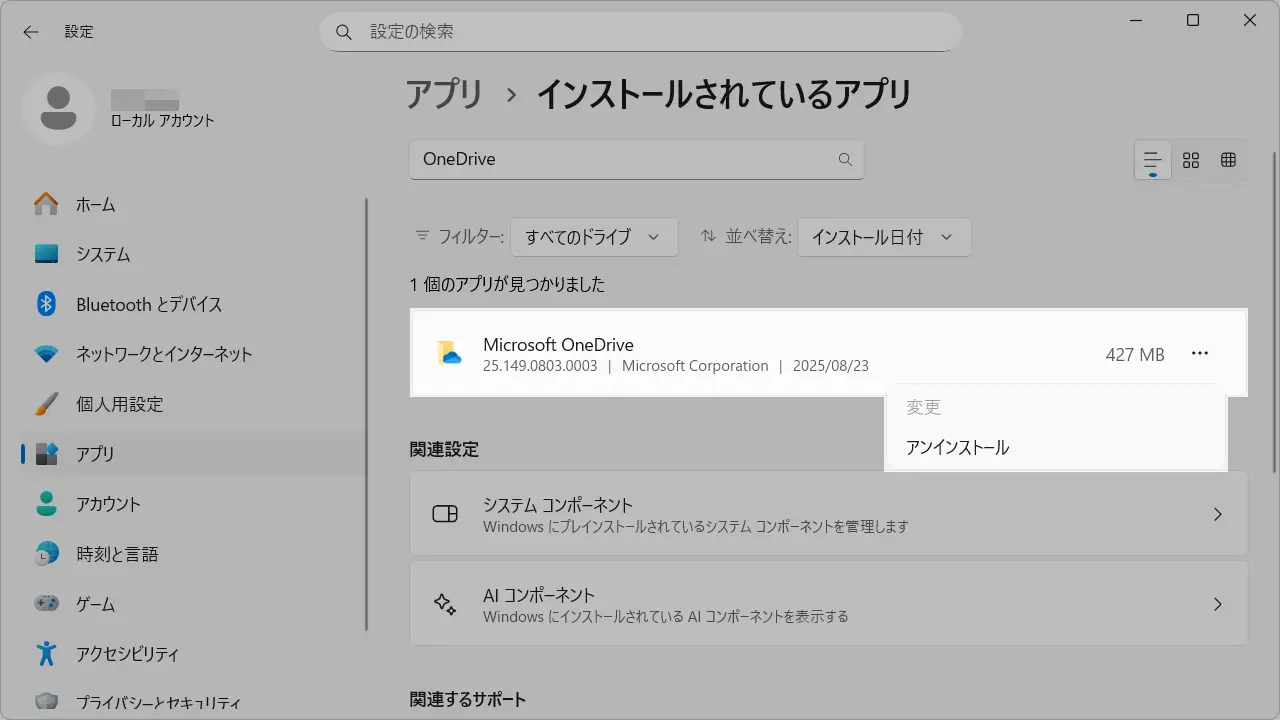Click the ローカル アカウント label
The width and height of the screenshot is (1280, 720).
point(163,121)
